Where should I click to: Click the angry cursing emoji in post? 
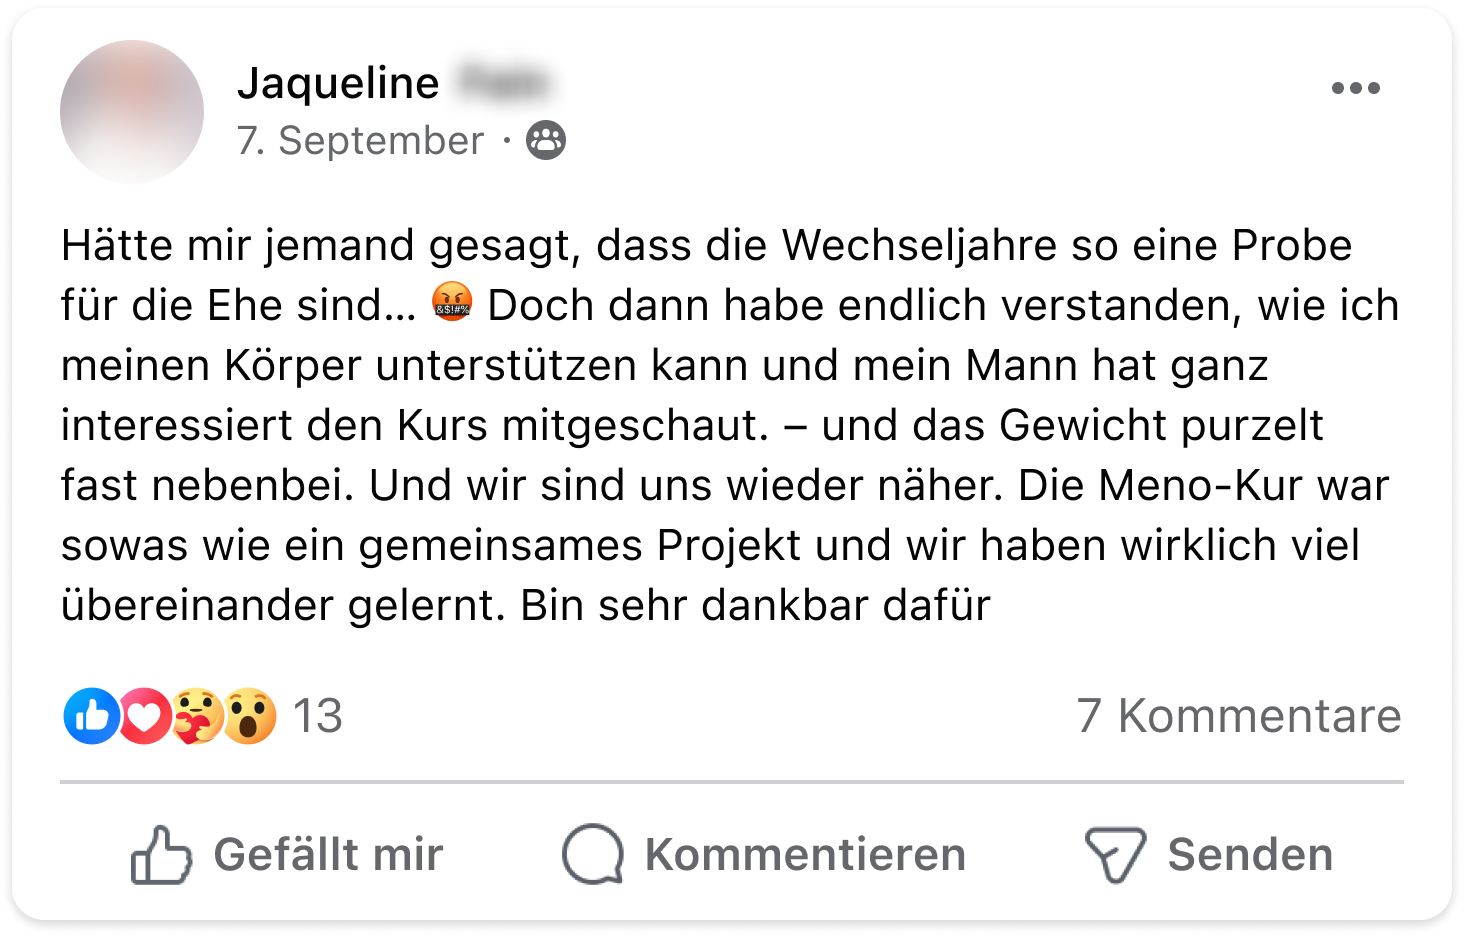452,302
